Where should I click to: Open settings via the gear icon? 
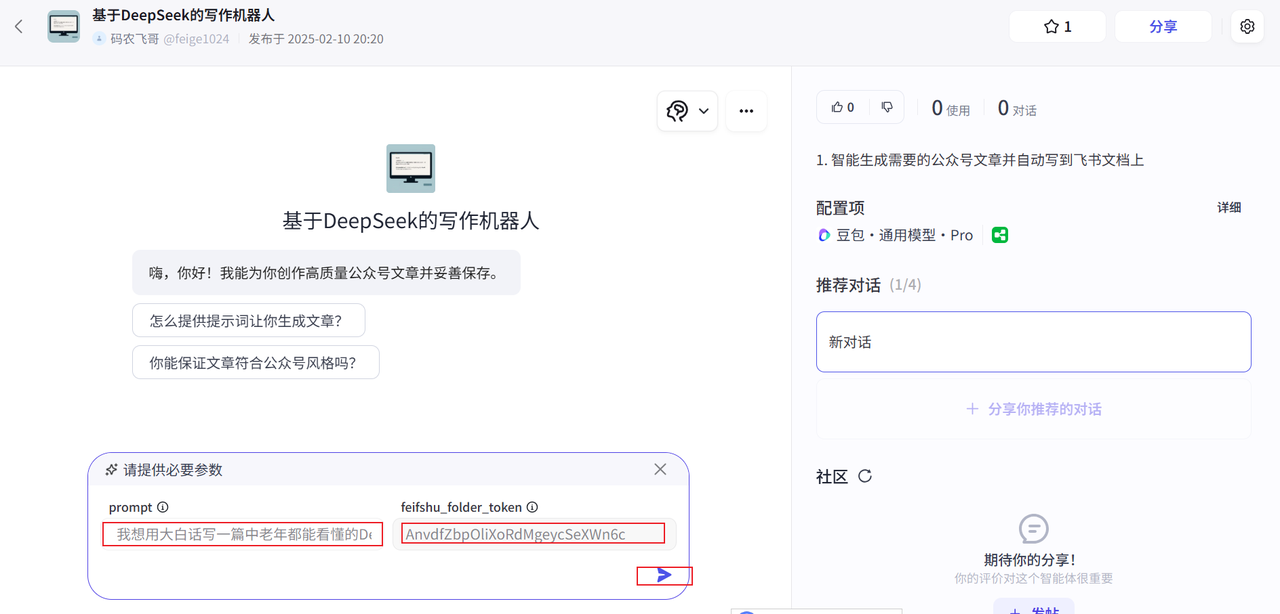pos(1247,27)
